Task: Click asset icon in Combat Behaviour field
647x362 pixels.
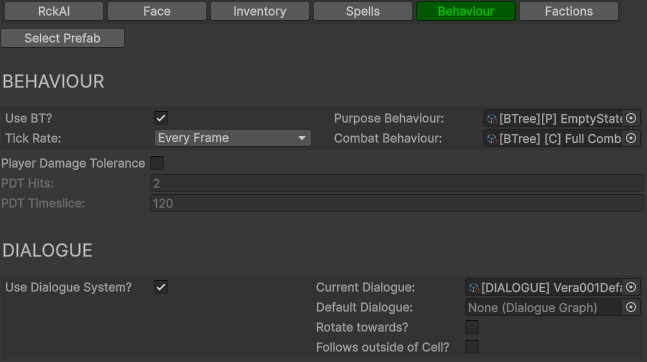Action: click(x=492, y=139)
